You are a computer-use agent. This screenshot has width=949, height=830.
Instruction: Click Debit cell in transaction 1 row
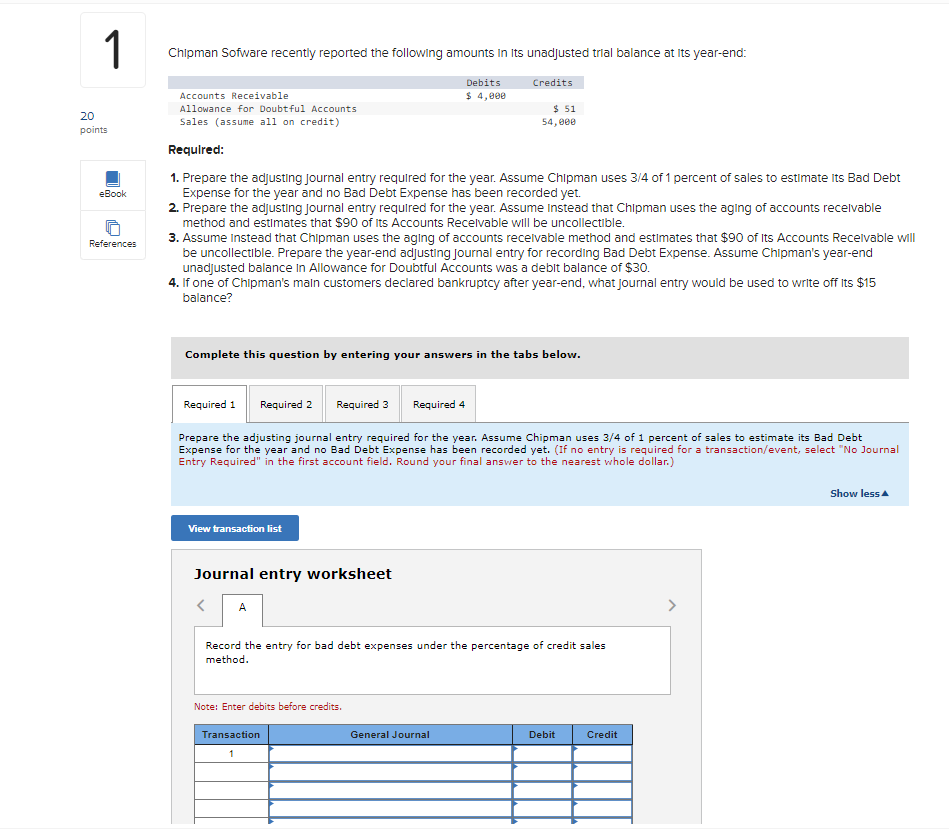click(x=542, y=754)
